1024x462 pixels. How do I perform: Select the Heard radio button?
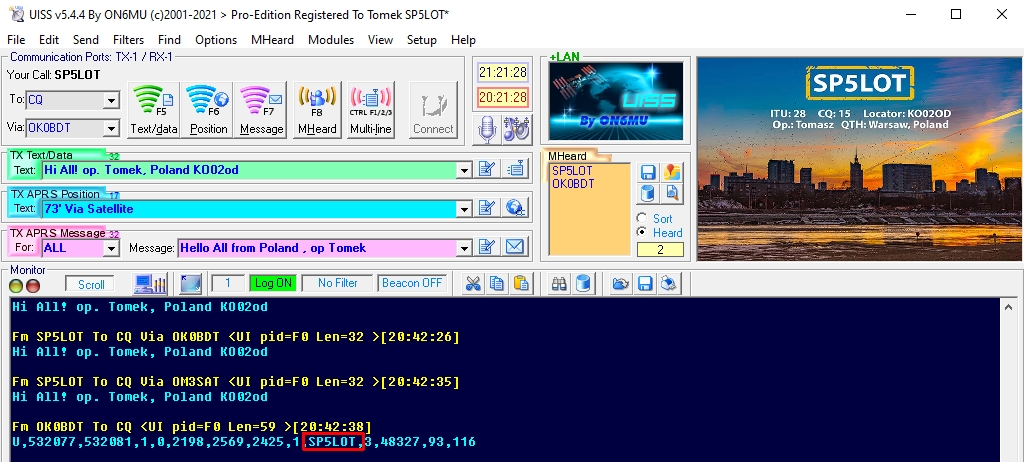click(x=641, y=232)
